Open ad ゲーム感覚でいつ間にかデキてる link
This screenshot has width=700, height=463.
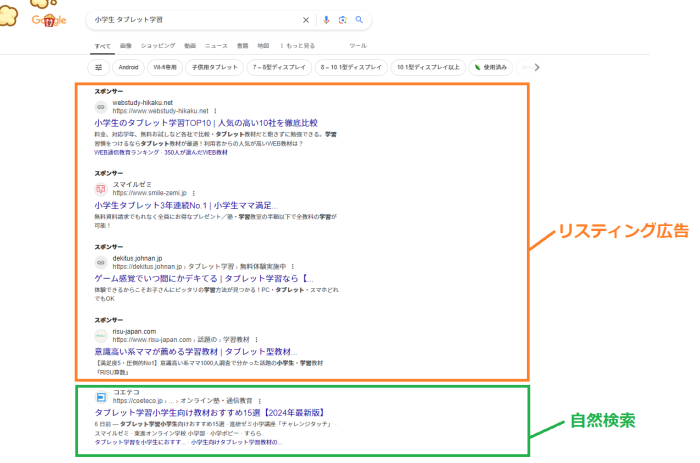click(x=204, y=279)
